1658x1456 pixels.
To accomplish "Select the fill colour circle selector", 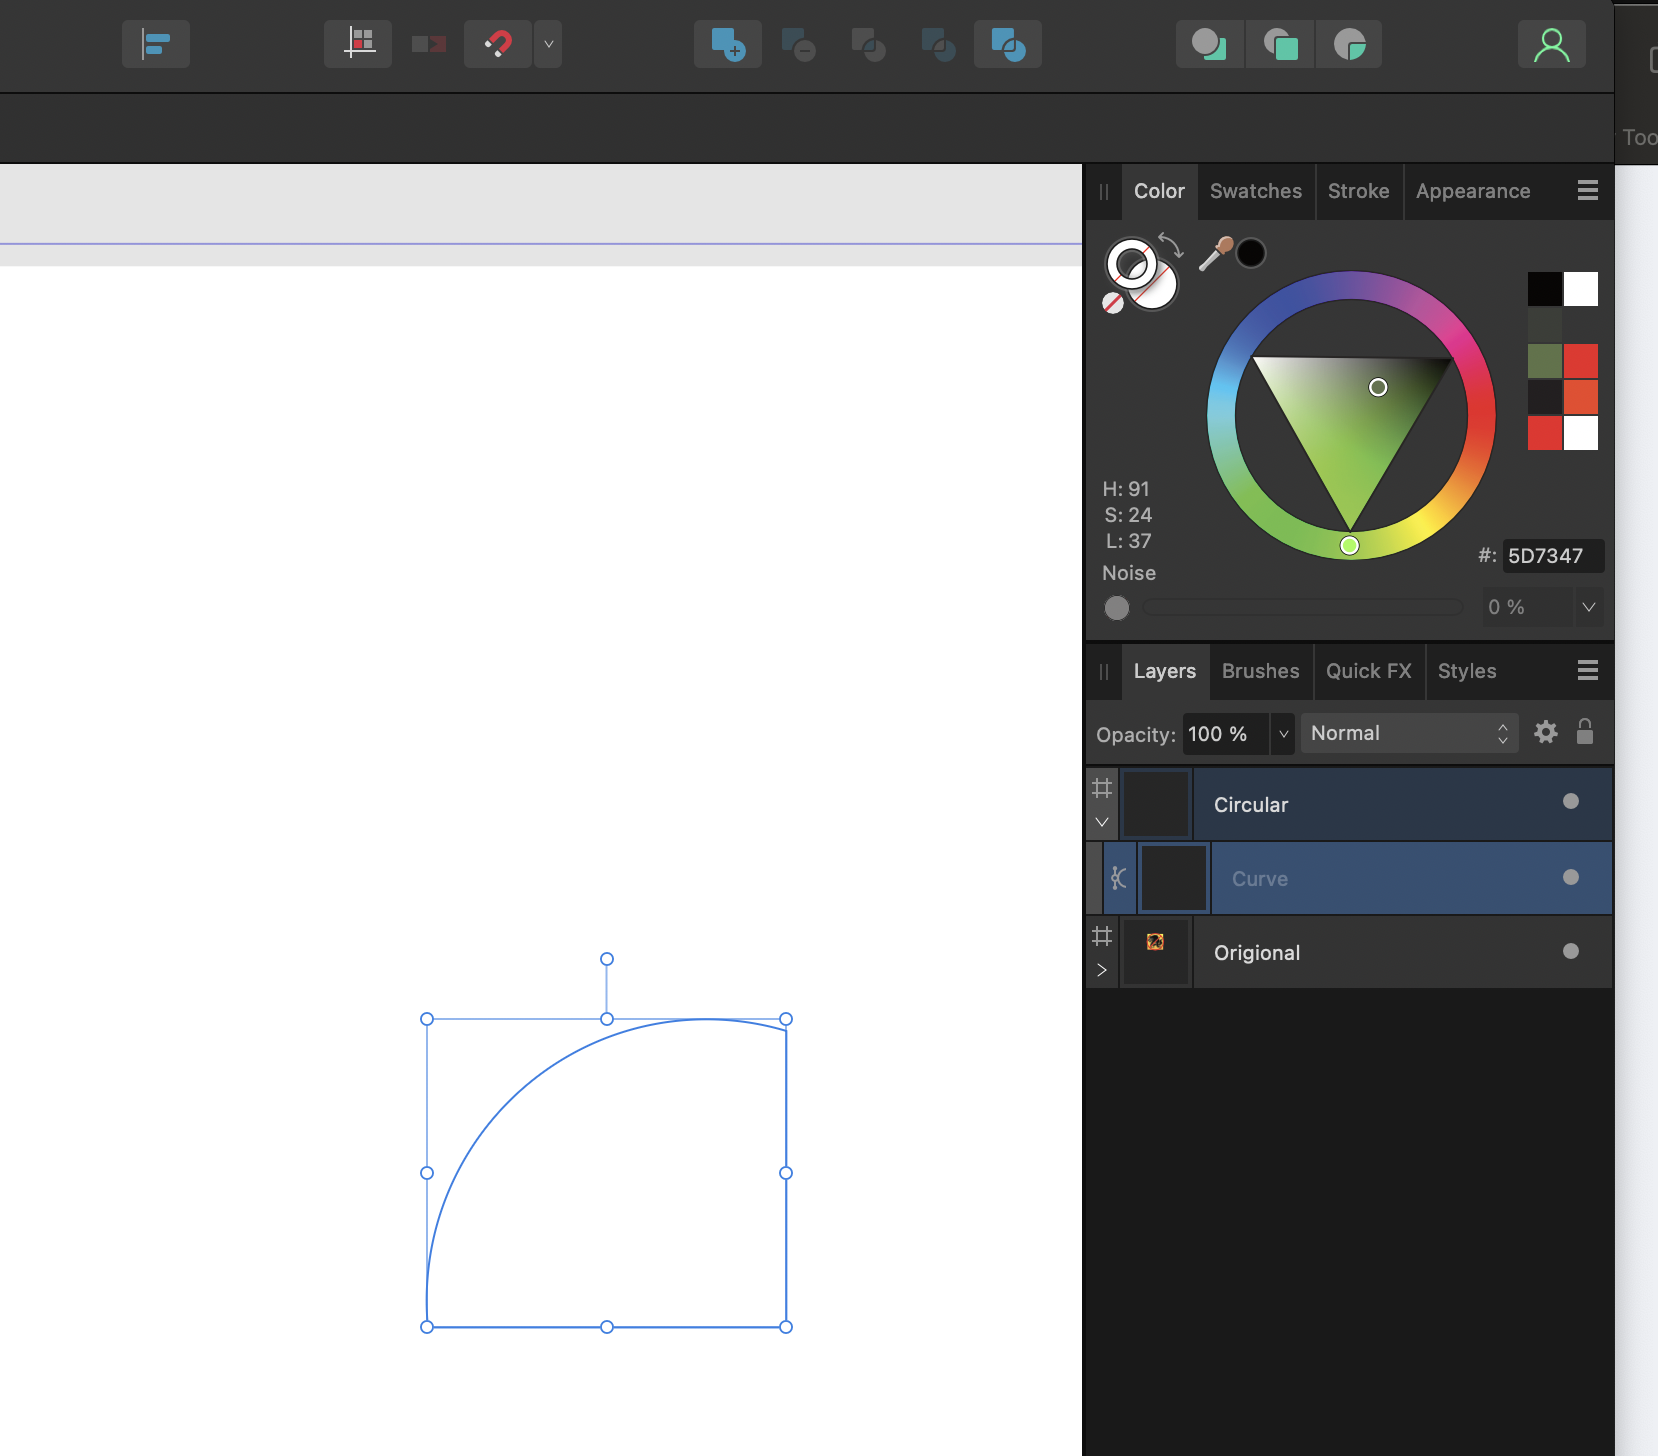I will [x=1160, y=290].
